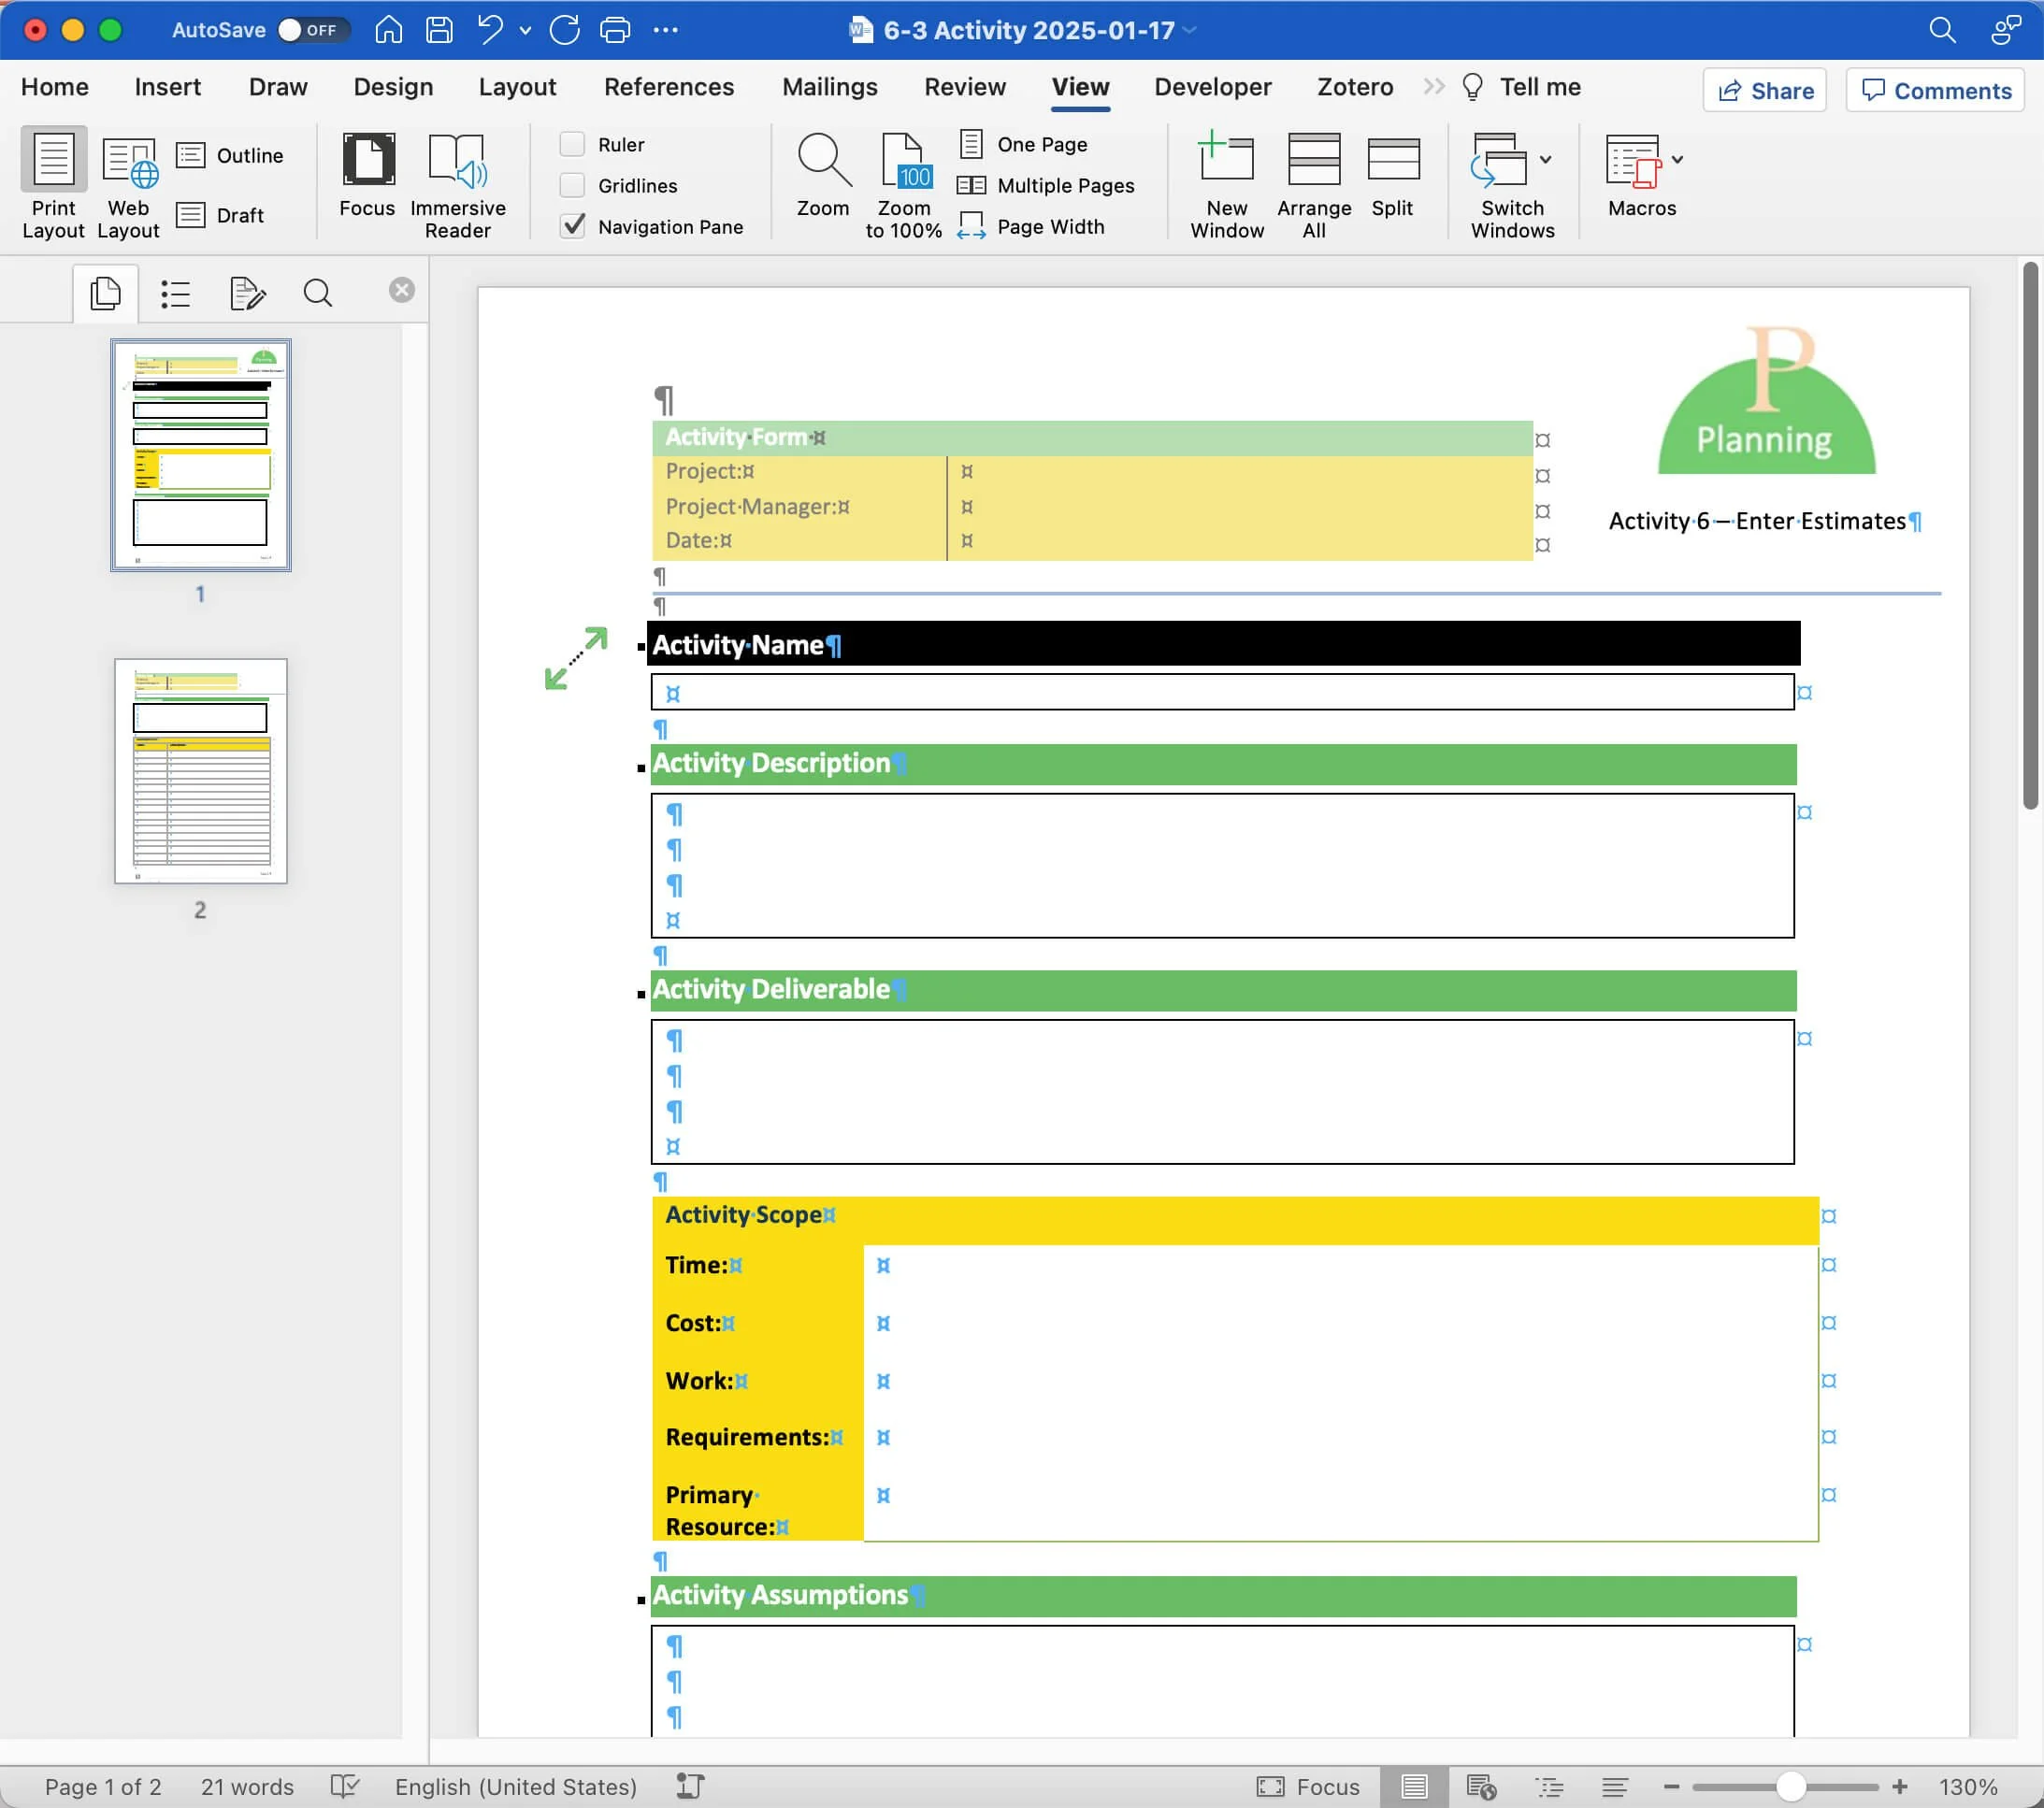Open Search in the navigation pane

pyautogui.click(x=318, y=293)
